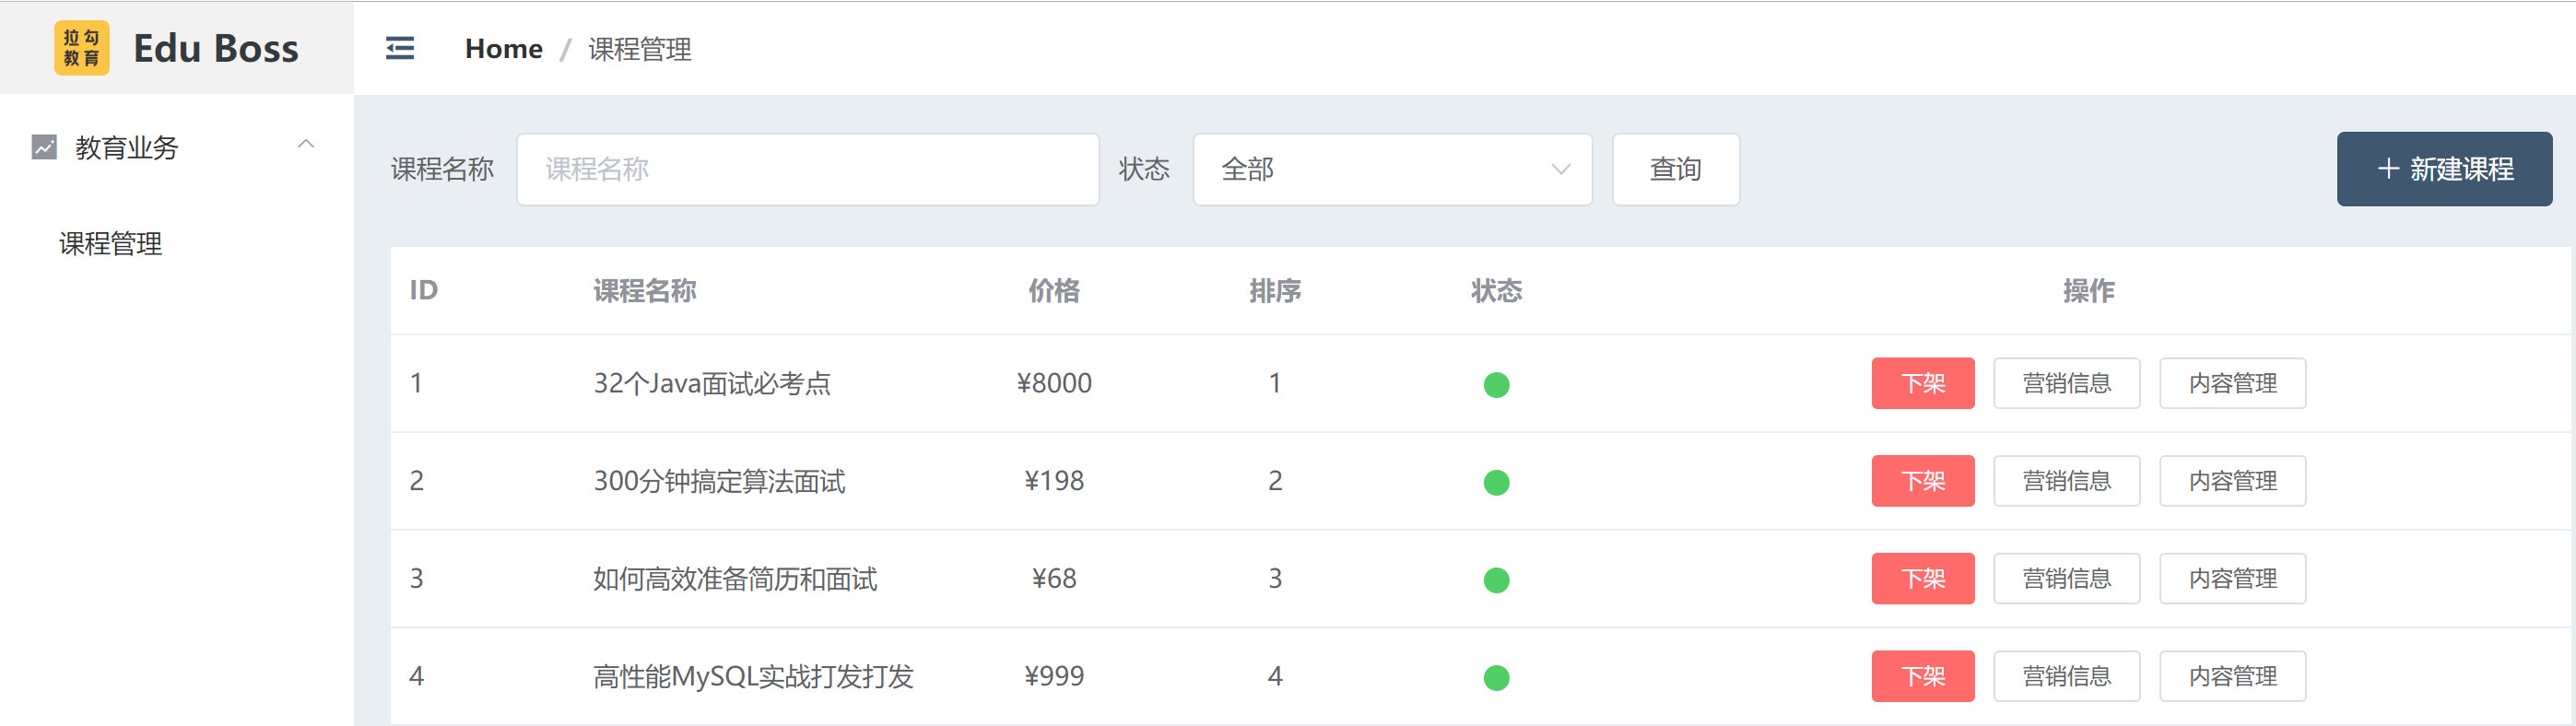Screen dimensions: 2576x726
Task: Click the 教育业务 chart icon
Action: coord(44,147)
